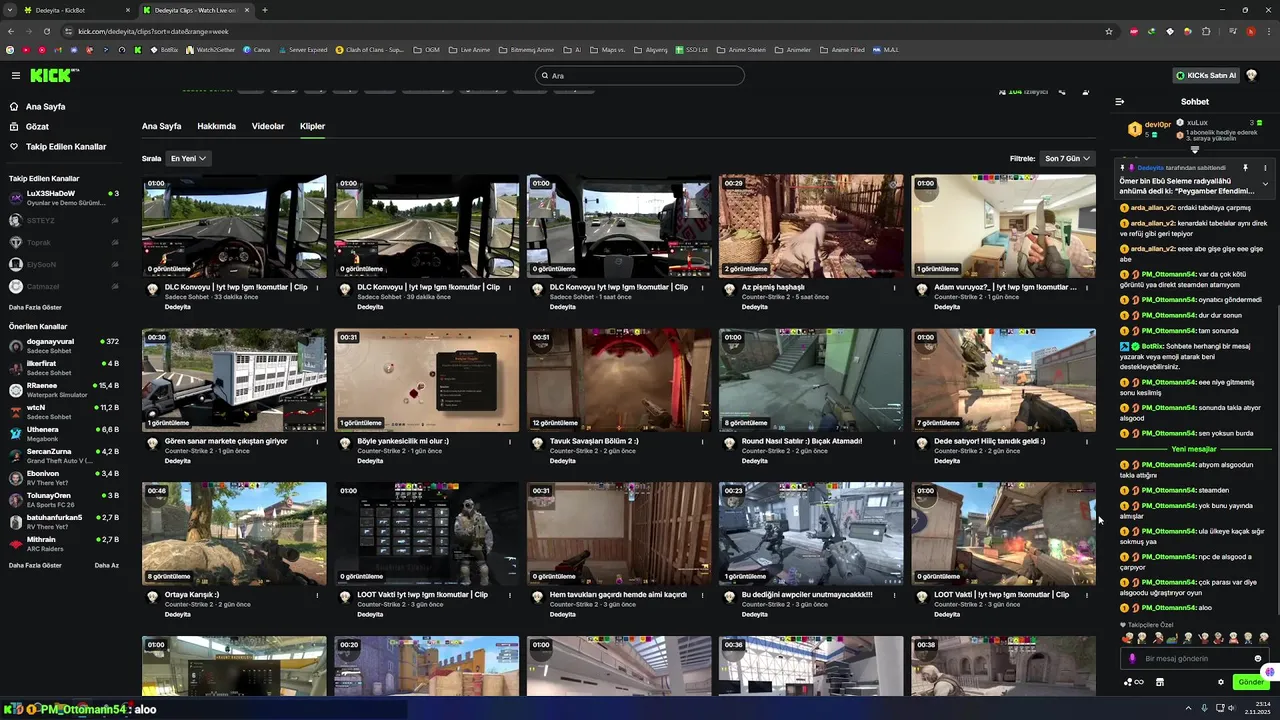Image resolution: width=1280 pixels, height=720 pixels.
Task: Click the KICK logo
Action: [54, 75]
